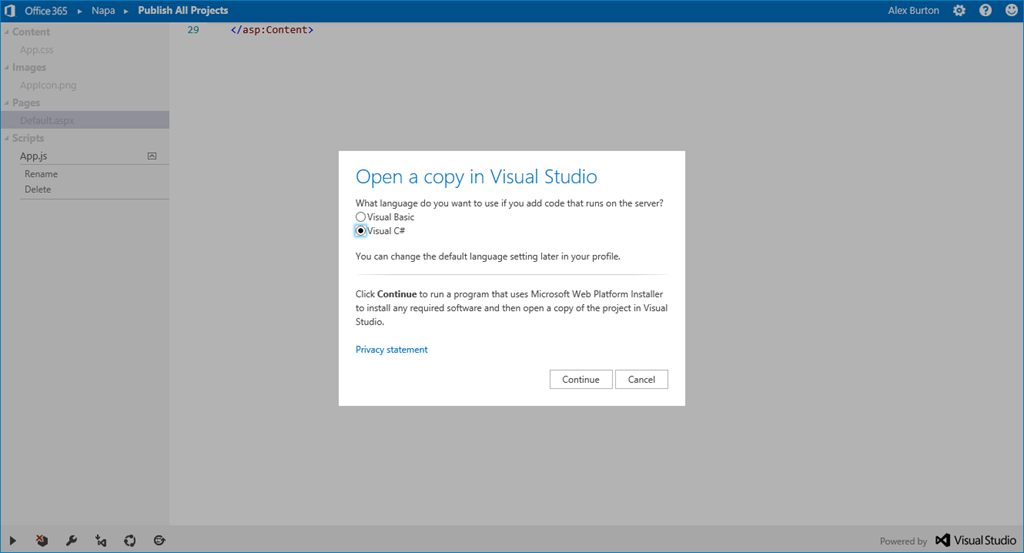Collapse the Images folder triangle
This screenshot has width=1024, height=553.
[7, 67]
